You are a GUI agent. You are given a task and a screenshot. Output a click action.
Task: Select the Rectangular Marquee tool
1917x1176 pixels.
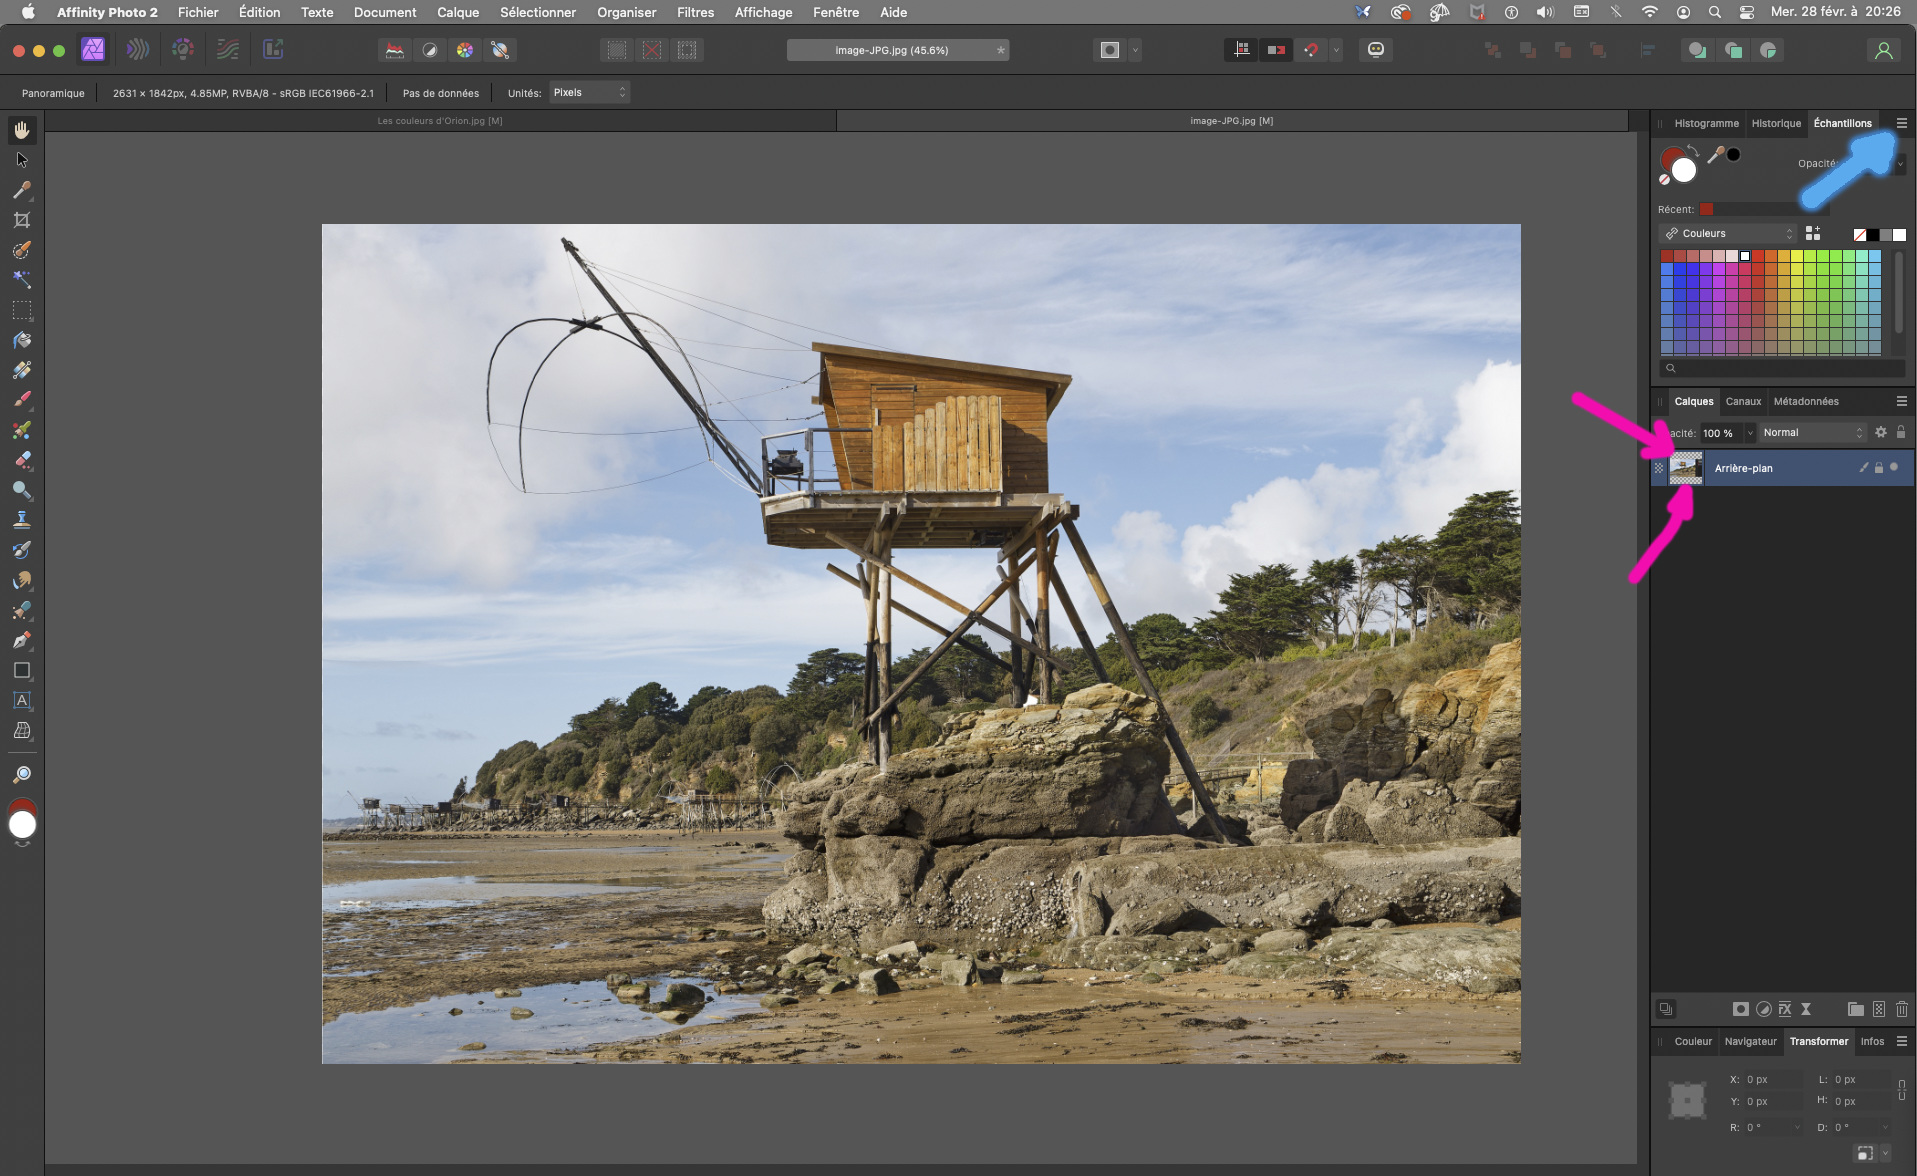22,310
